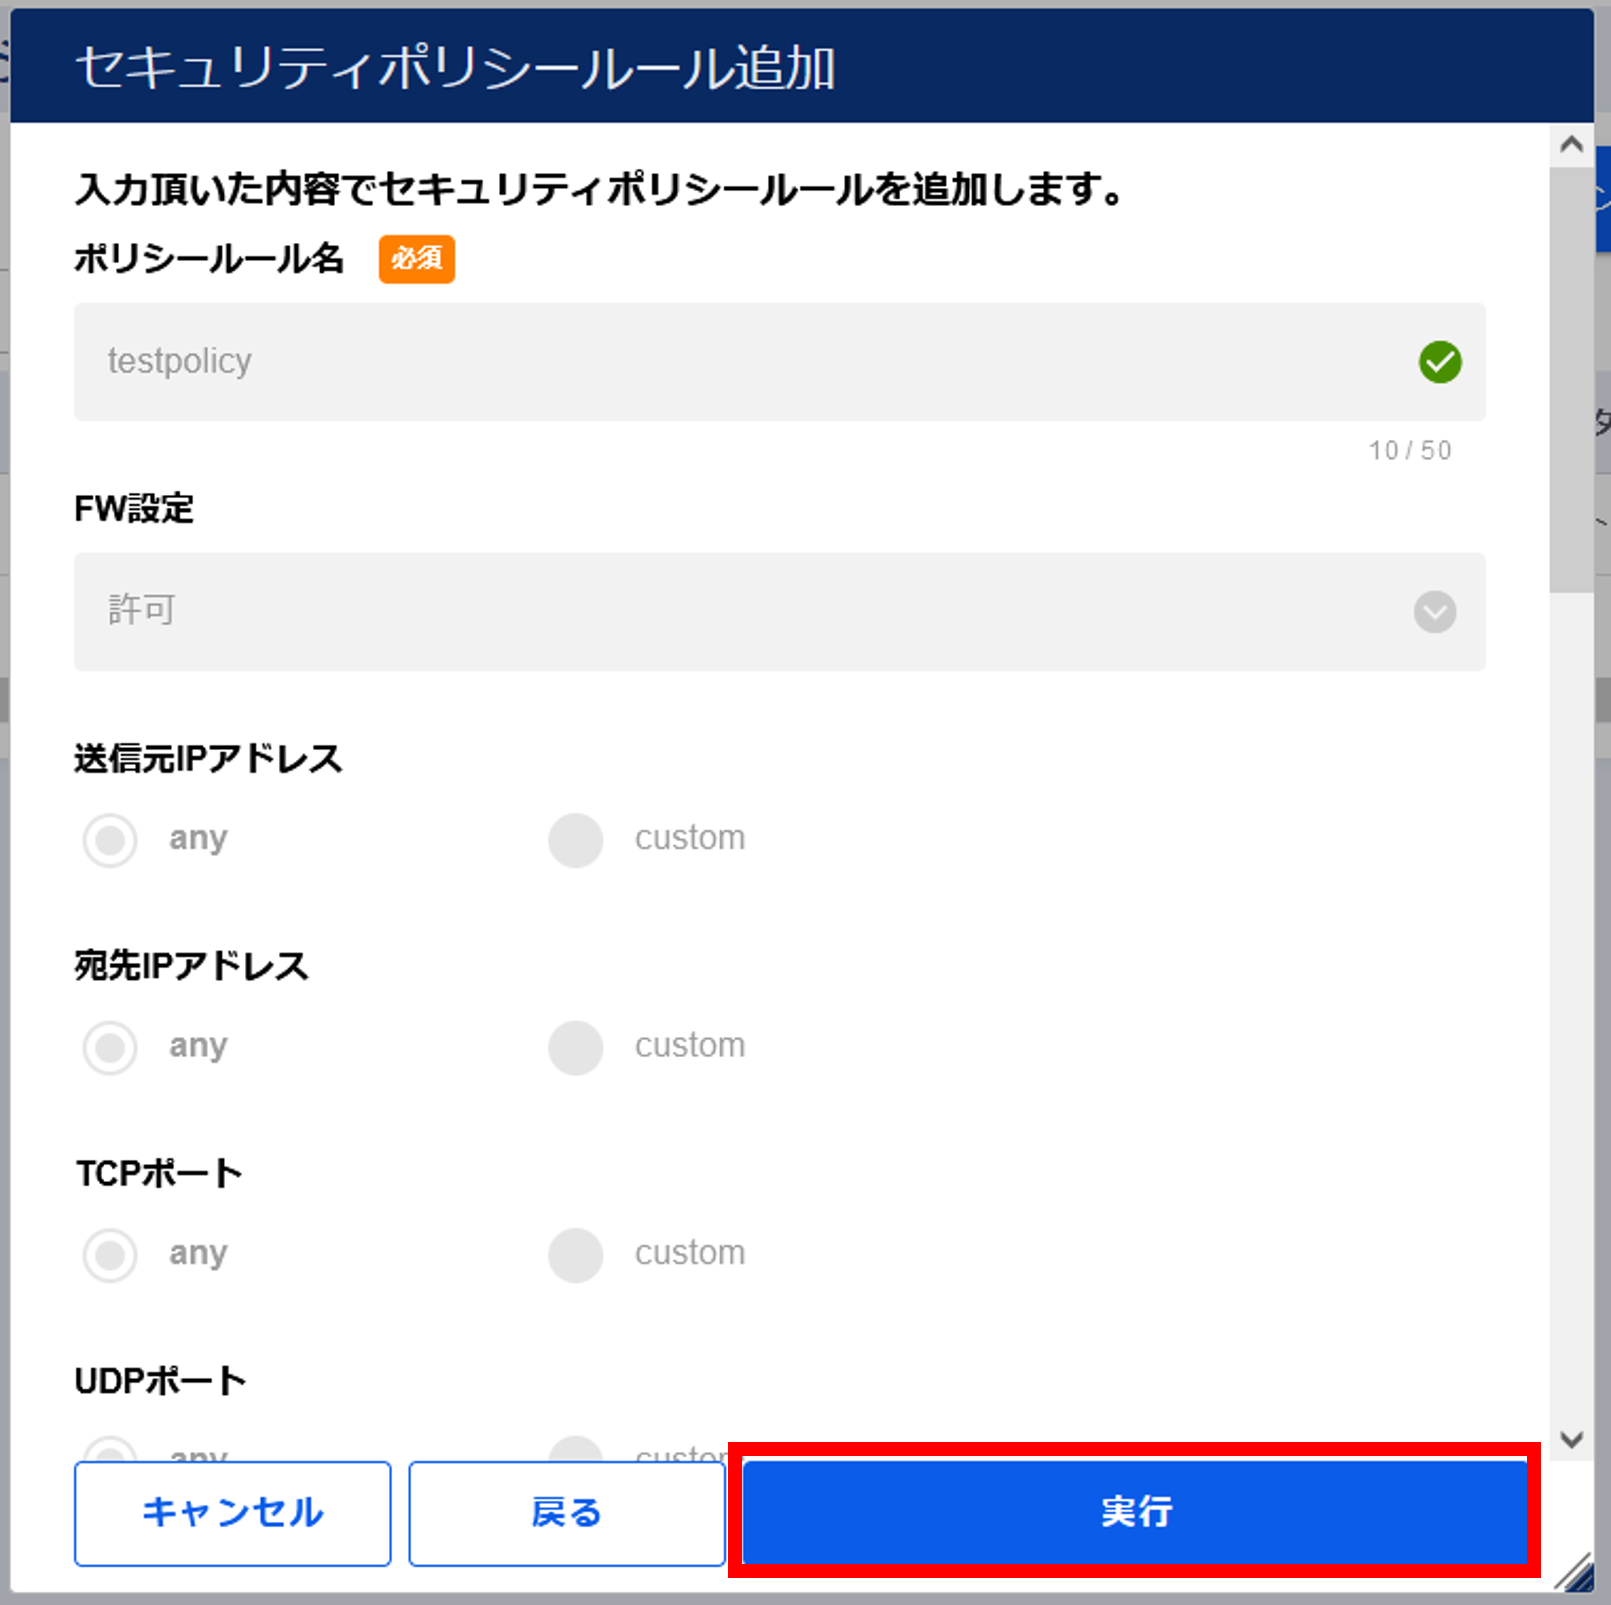
Task: Click the FW設定 dropdown chevron arrow
Action: pyautogui.click(x=1435, y=612)
